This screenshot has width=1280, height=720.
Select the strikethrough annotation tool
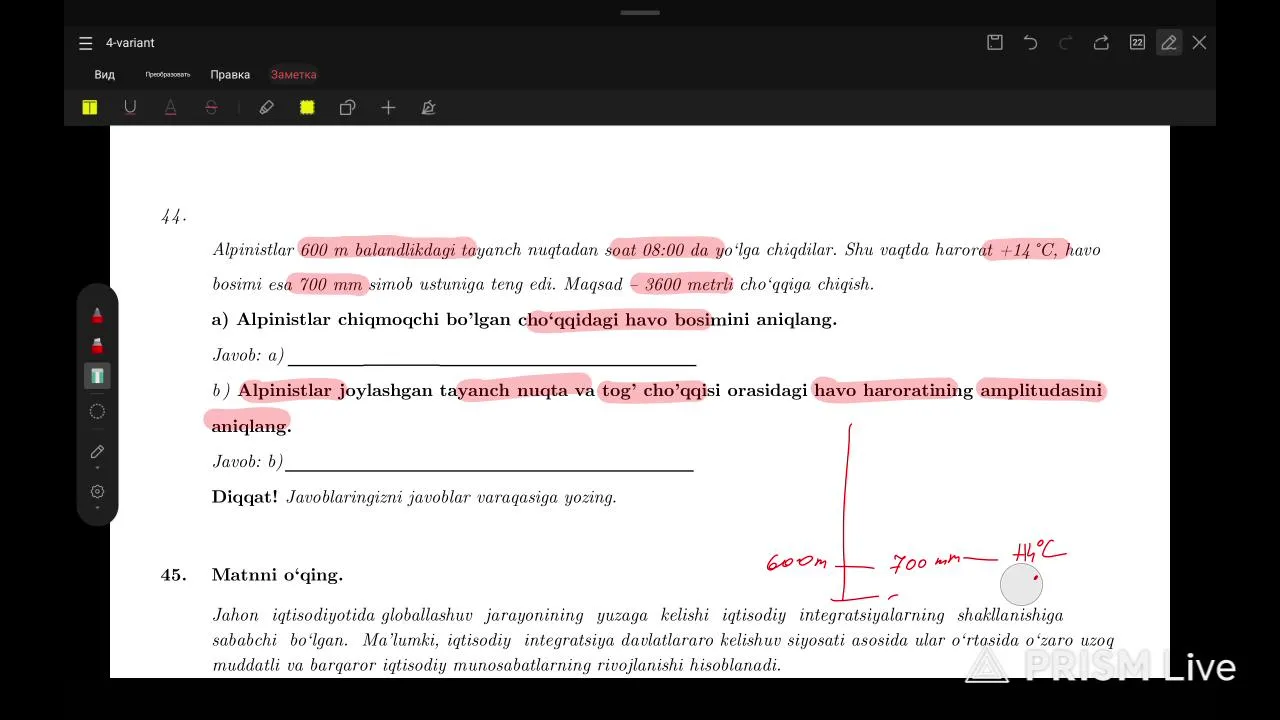211,108
